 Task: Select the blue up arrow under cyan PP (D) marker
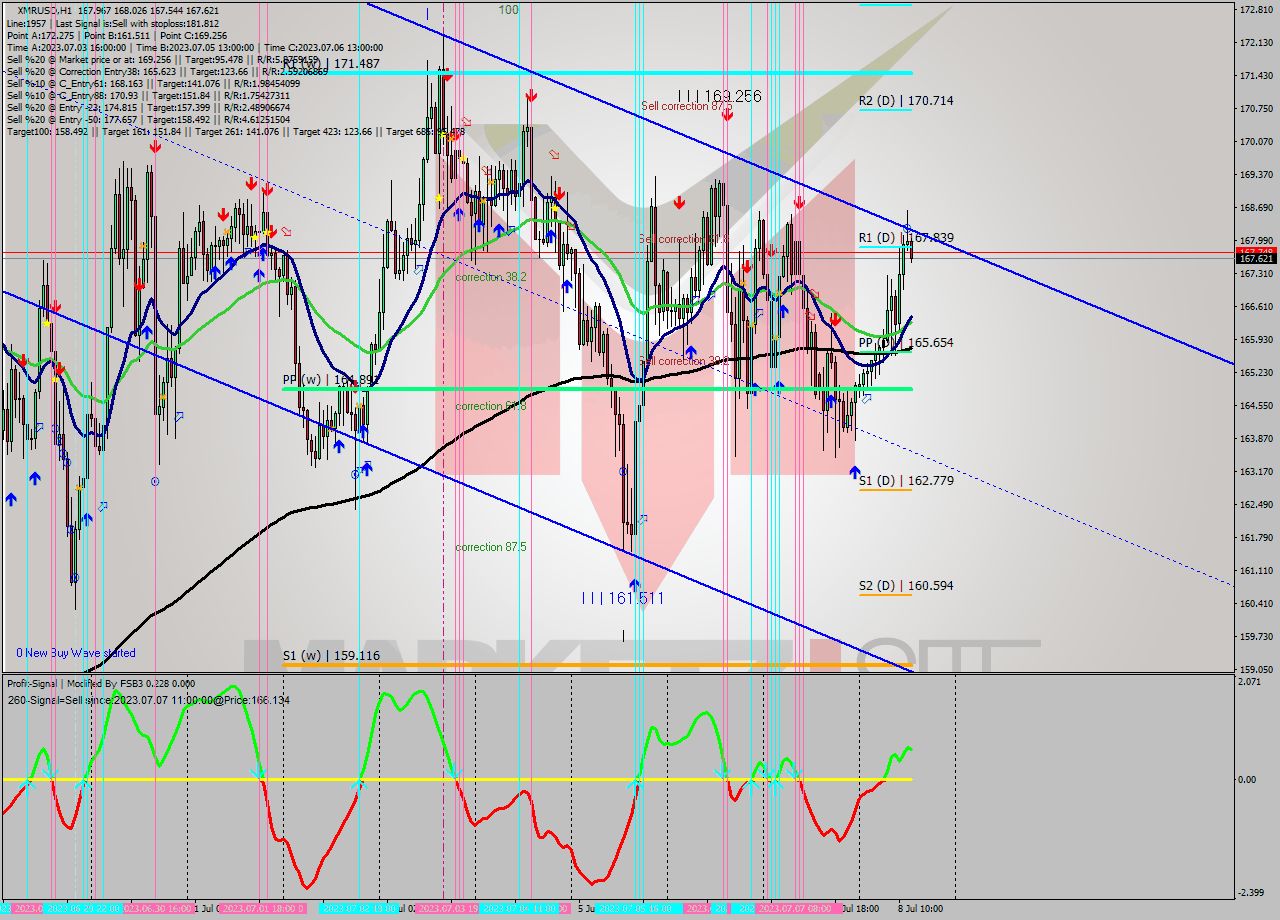(831, 401)
